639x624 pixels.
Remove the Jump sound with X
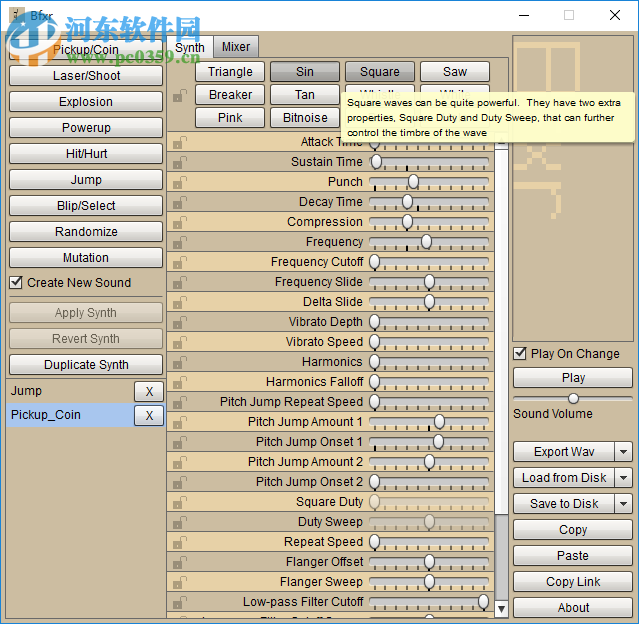149,392
